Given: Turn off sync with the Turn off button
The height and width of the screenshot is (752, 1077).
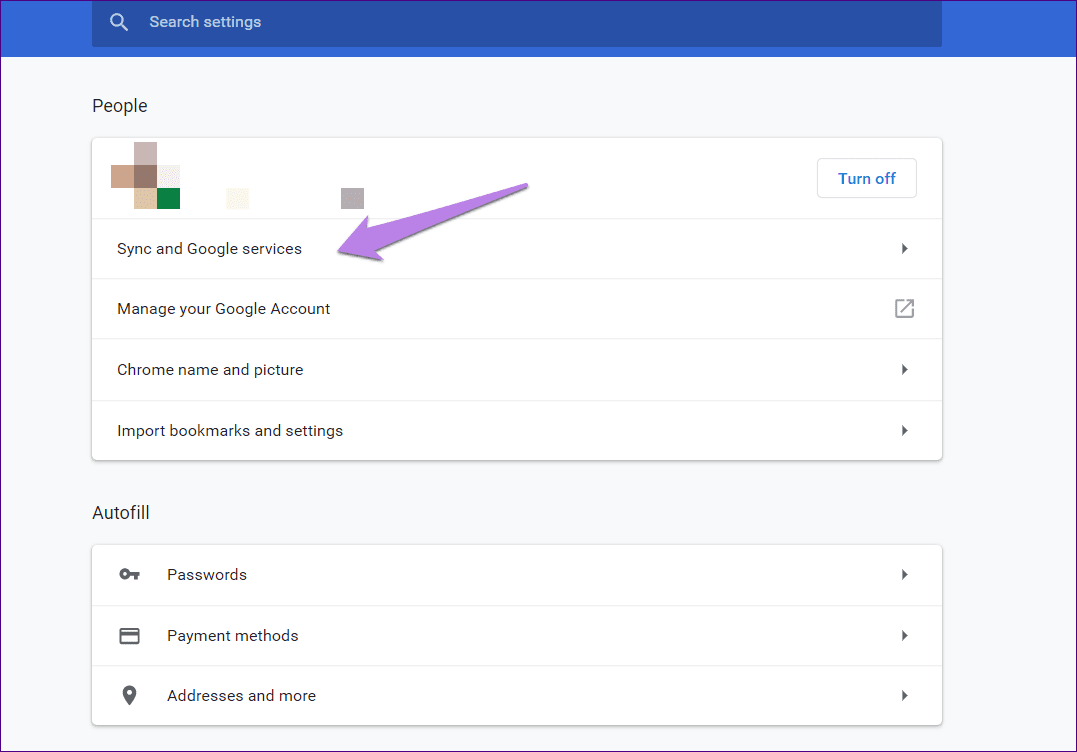Looking at the screenshot, I should point(866,179).
